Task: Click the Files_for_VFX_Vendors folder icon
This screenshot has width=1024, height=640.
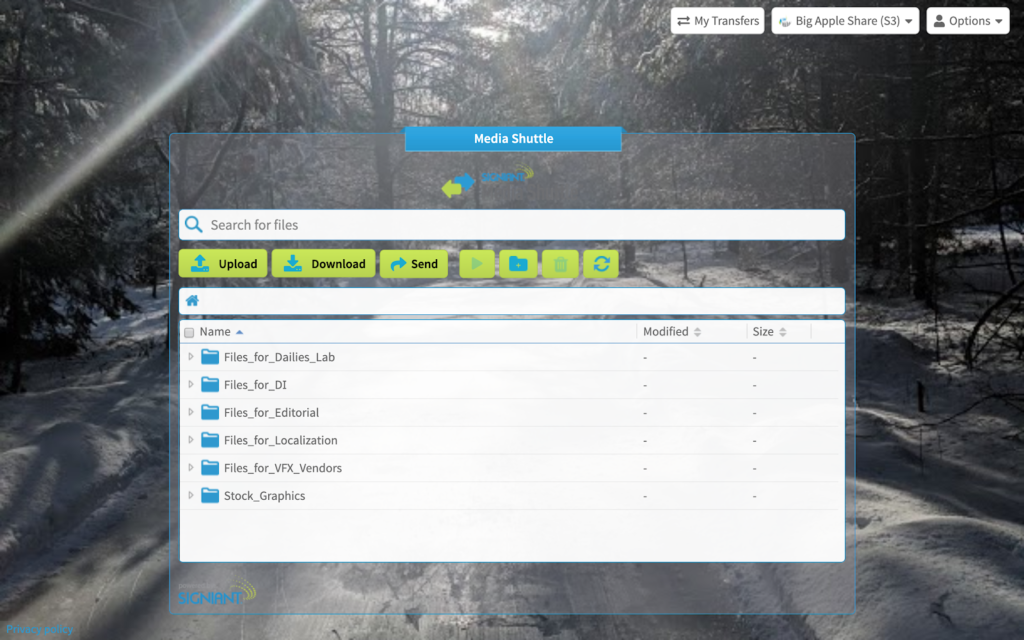Action: click(210, 468)
